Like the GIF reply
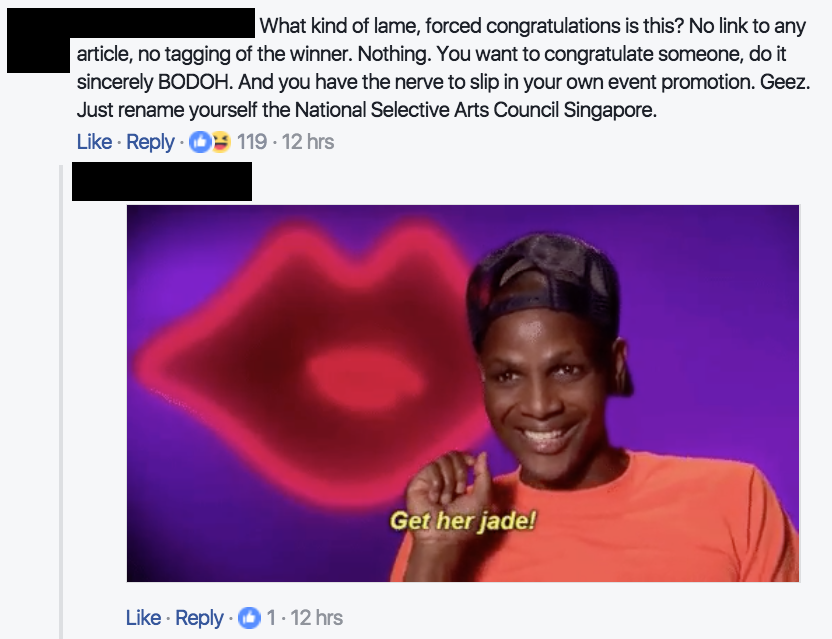 point(143,617)
